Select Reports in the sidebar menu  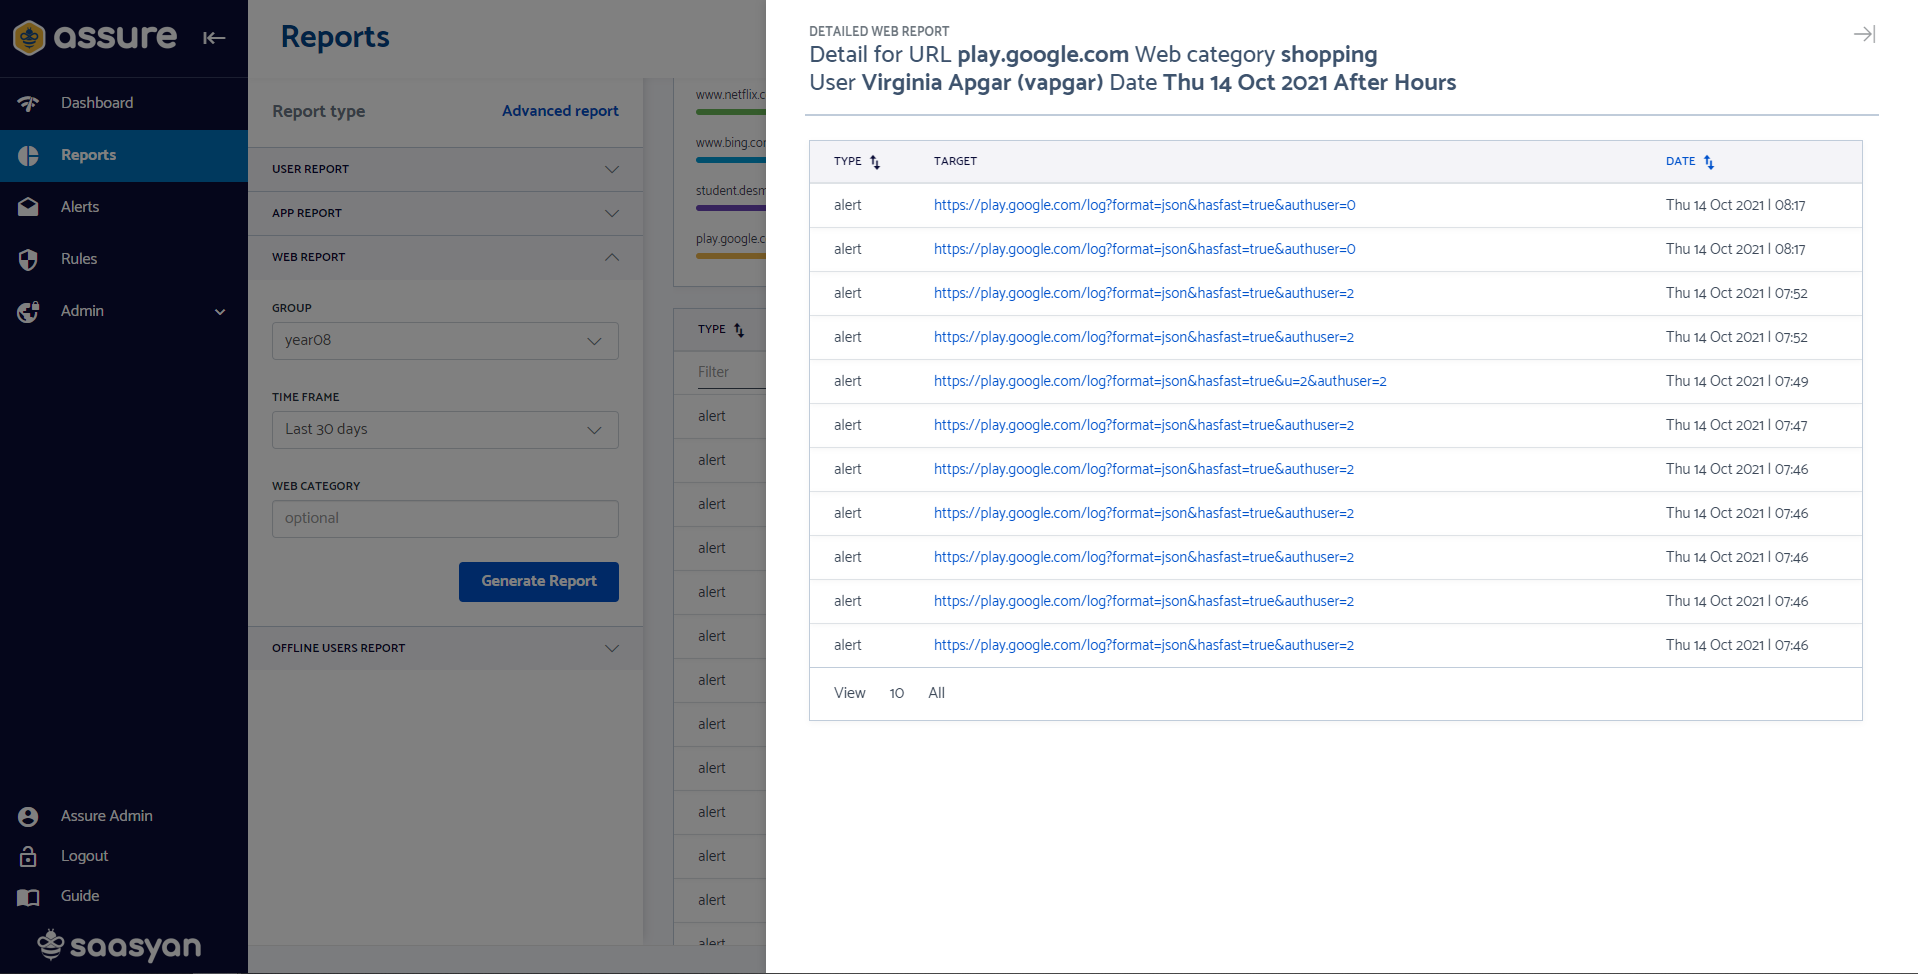coord(88,155)
